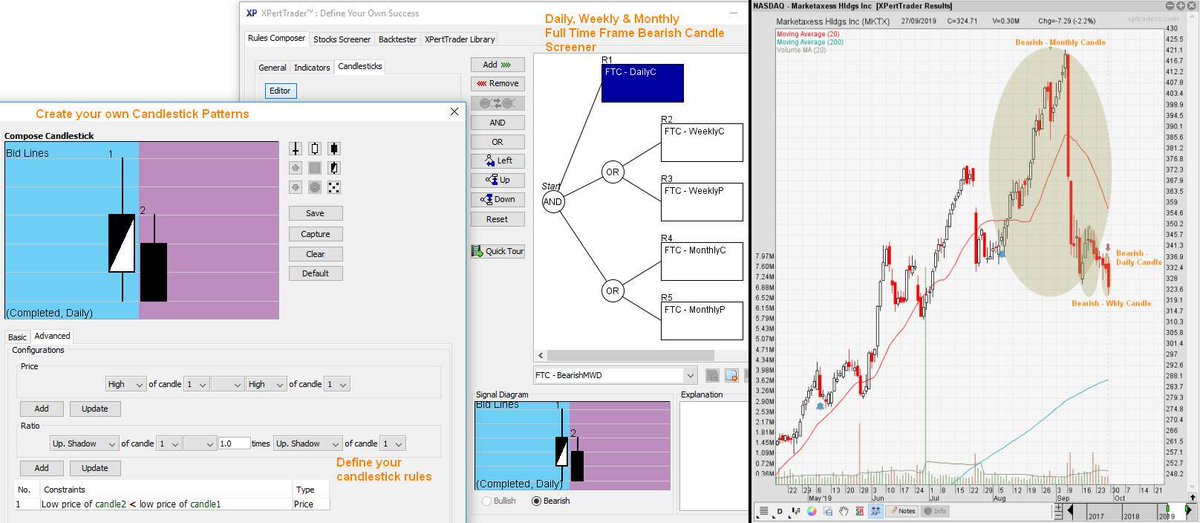Click the Default button
This screenshot has height=523, width=1200.
(x=315, y=273)
